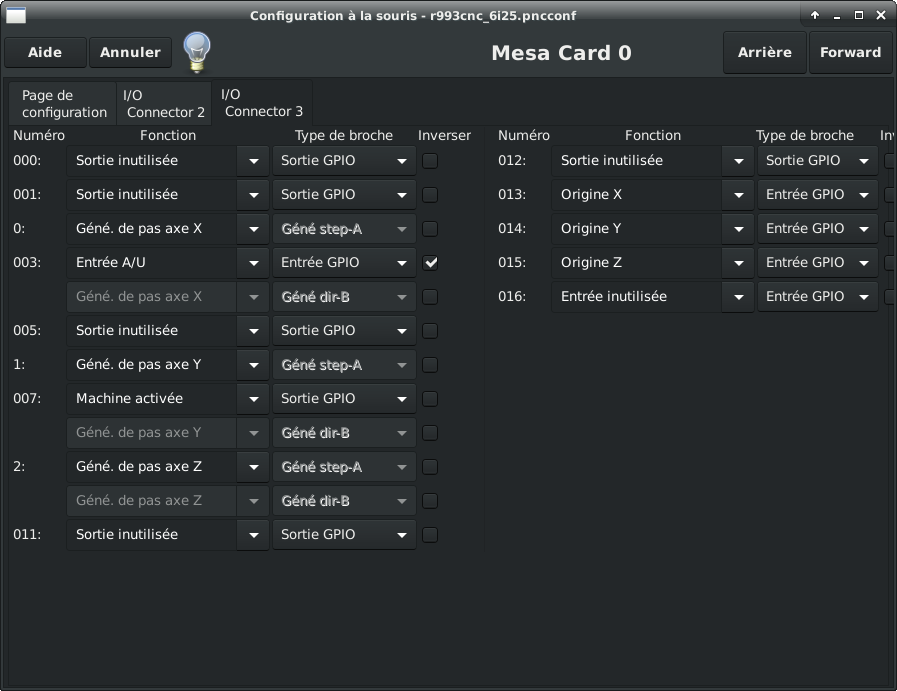The image size is (897, 691).
Task: Switch to Page de configuration tab
Action: [x=63, y=104]
